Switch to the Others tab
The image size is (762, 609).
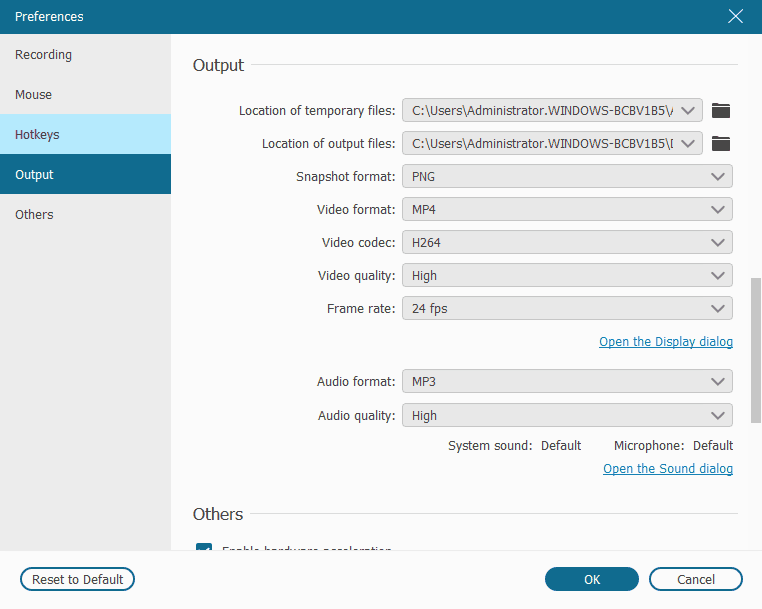coord(86,214)
